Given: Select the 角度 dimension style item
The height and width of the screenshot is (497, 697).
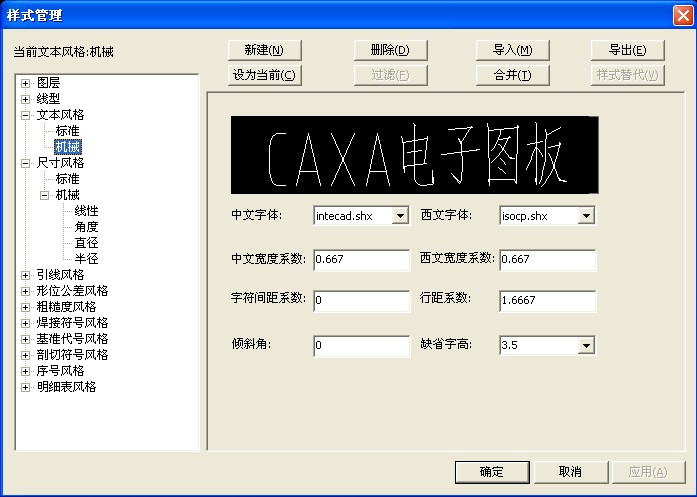Looking at the screenshot, I should pos(87,227).
